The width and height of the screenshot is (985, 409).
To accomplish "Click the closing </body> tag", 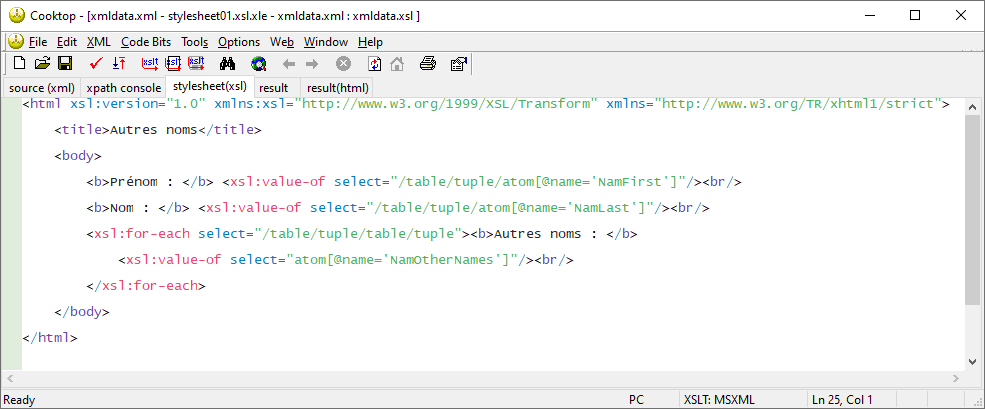I will coord(82,311).
